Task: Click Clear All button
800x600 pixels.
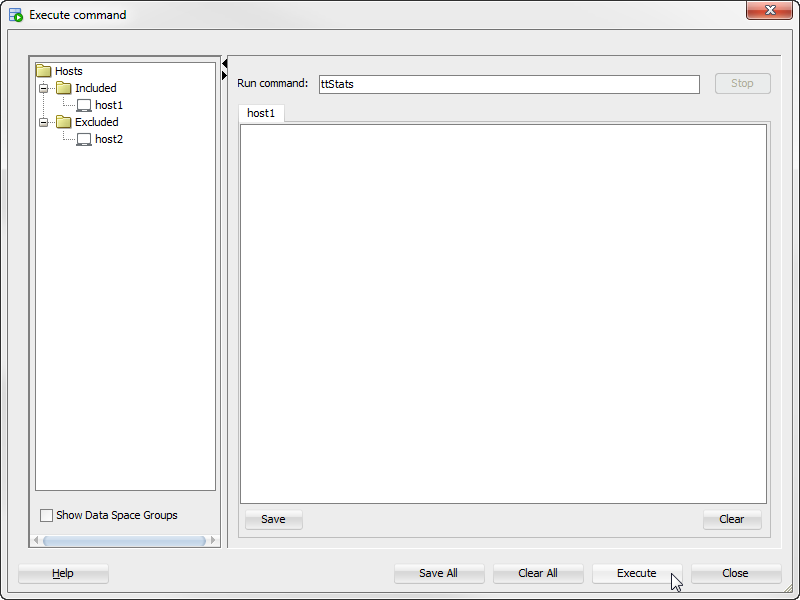Action: pyautogui.click(x=538, y=573)
